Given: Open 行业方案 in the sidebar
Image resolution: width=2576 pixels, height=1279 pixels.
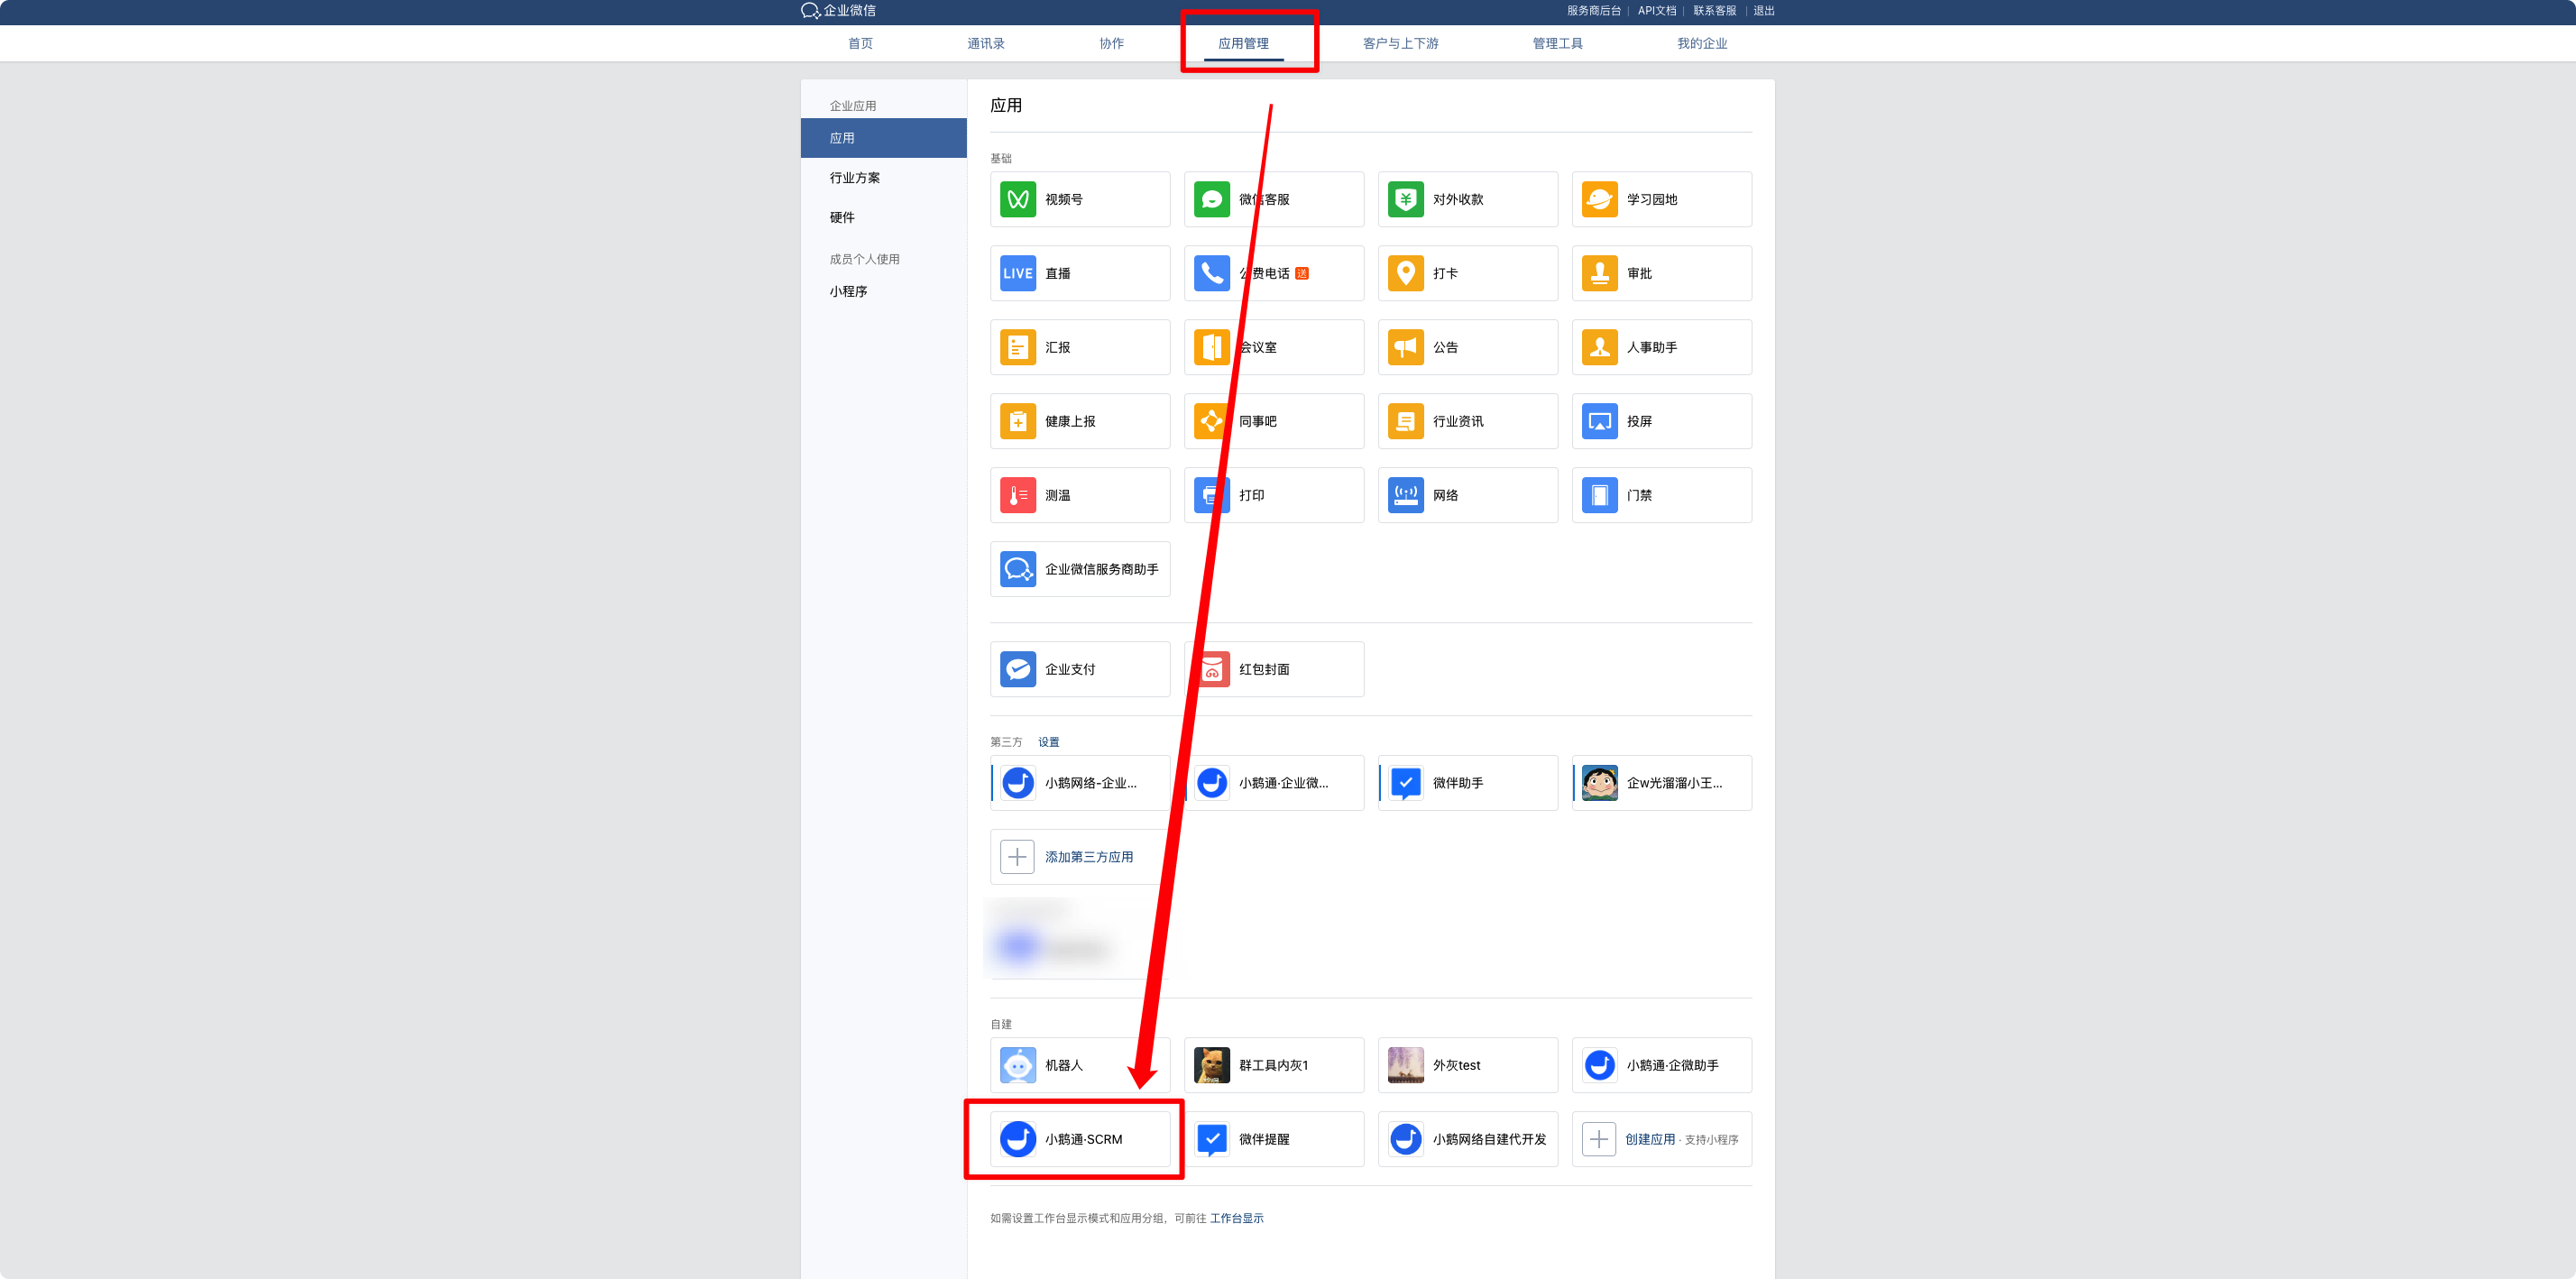Looking at the screenshot, I should [855, 178].
